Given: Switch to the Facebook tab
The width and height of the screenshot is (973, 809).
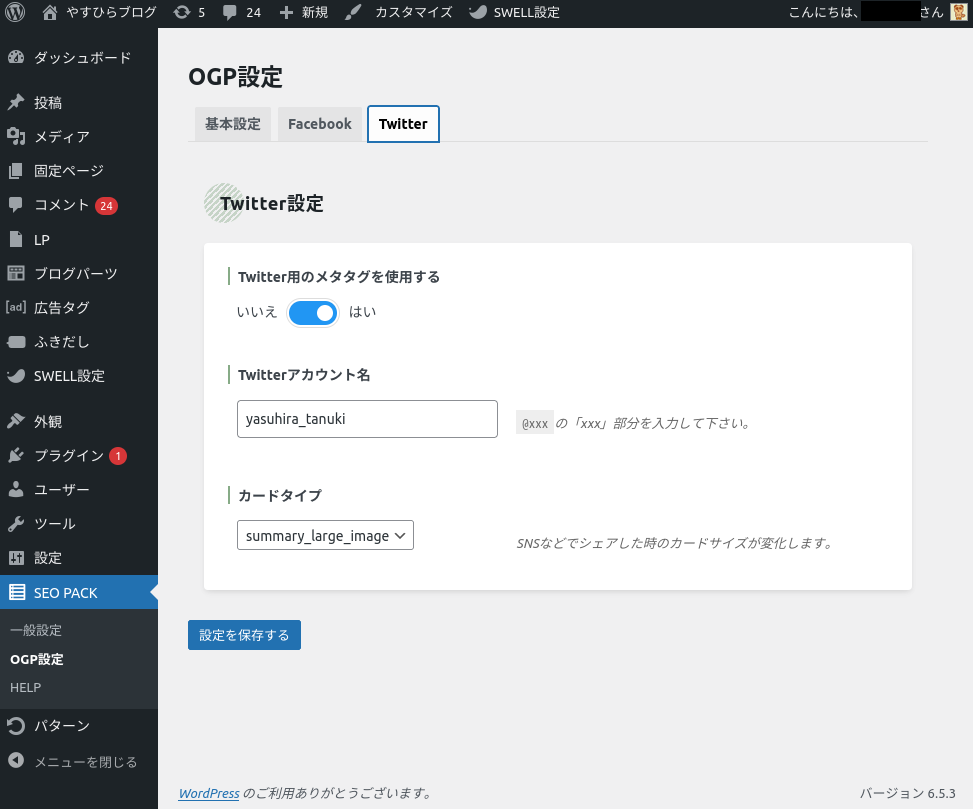Looking at the screenshot, I should (x=319, y=124).
